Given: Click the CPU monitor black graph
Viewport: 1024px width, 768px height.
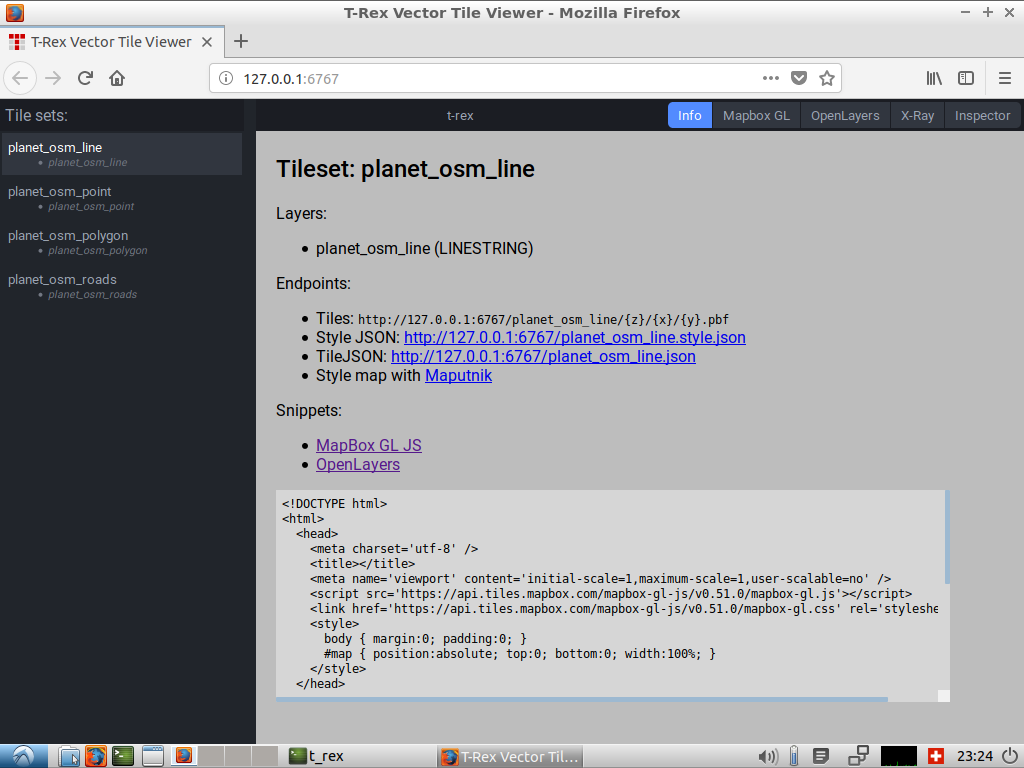Looking at the screenshot, I should 899,756.
